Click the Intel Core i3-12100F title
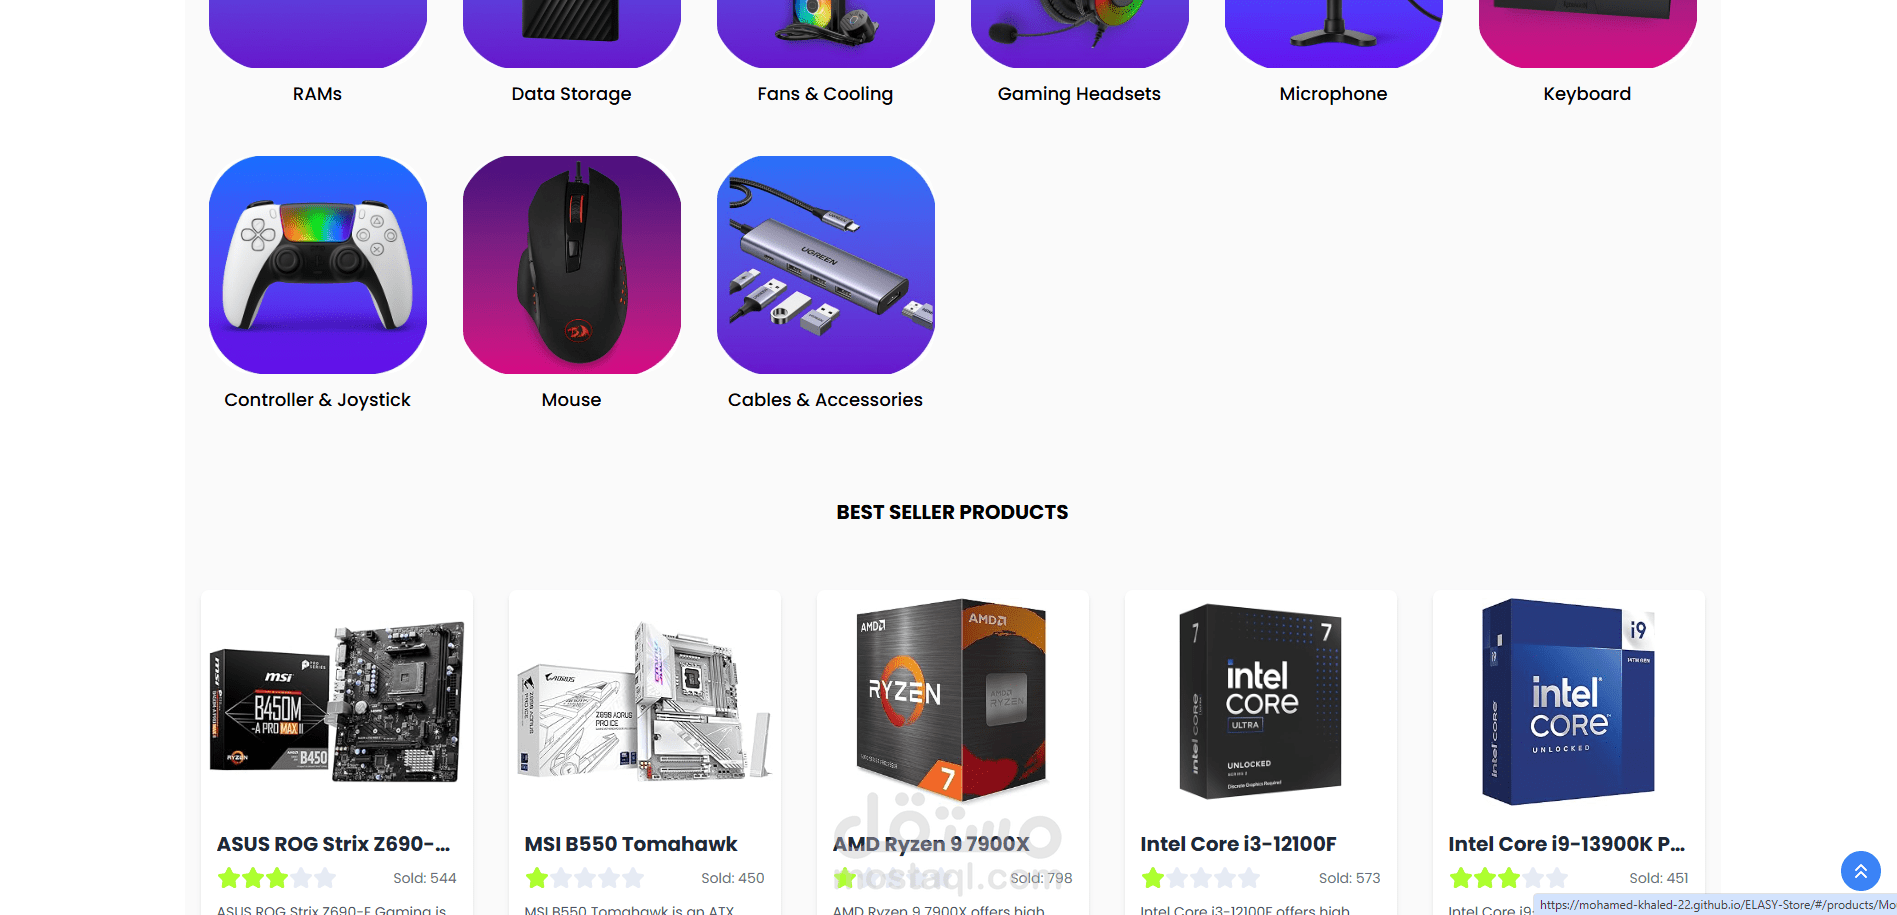The width and height of the screenshot is (1897, 915). click(x=1238, y=844)
